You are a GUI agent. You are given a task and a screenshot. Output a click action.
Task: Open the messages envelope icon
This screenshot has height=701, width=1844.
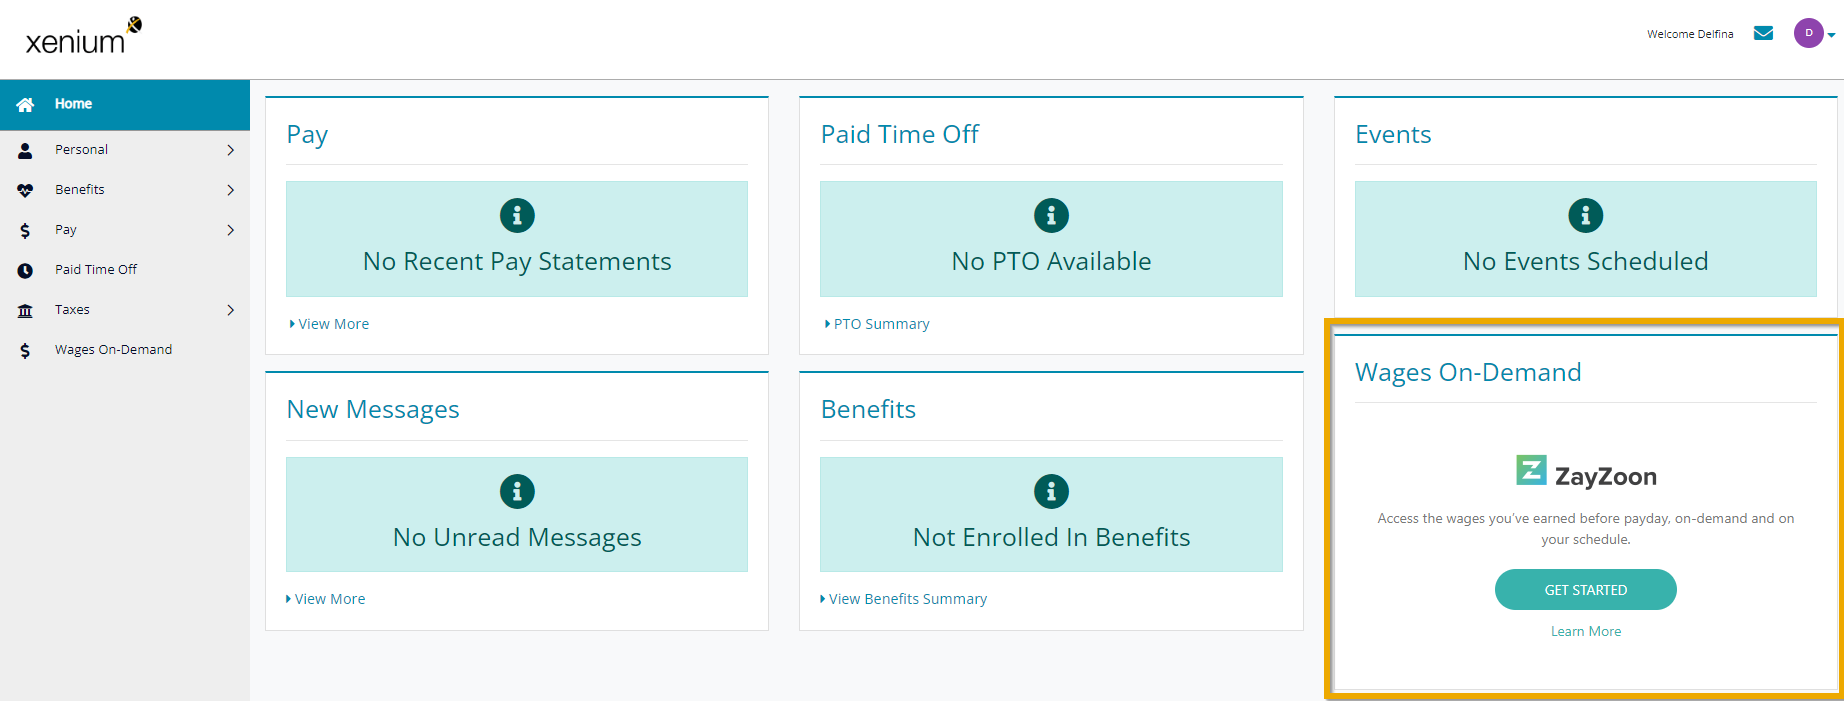pos(1762,32)
